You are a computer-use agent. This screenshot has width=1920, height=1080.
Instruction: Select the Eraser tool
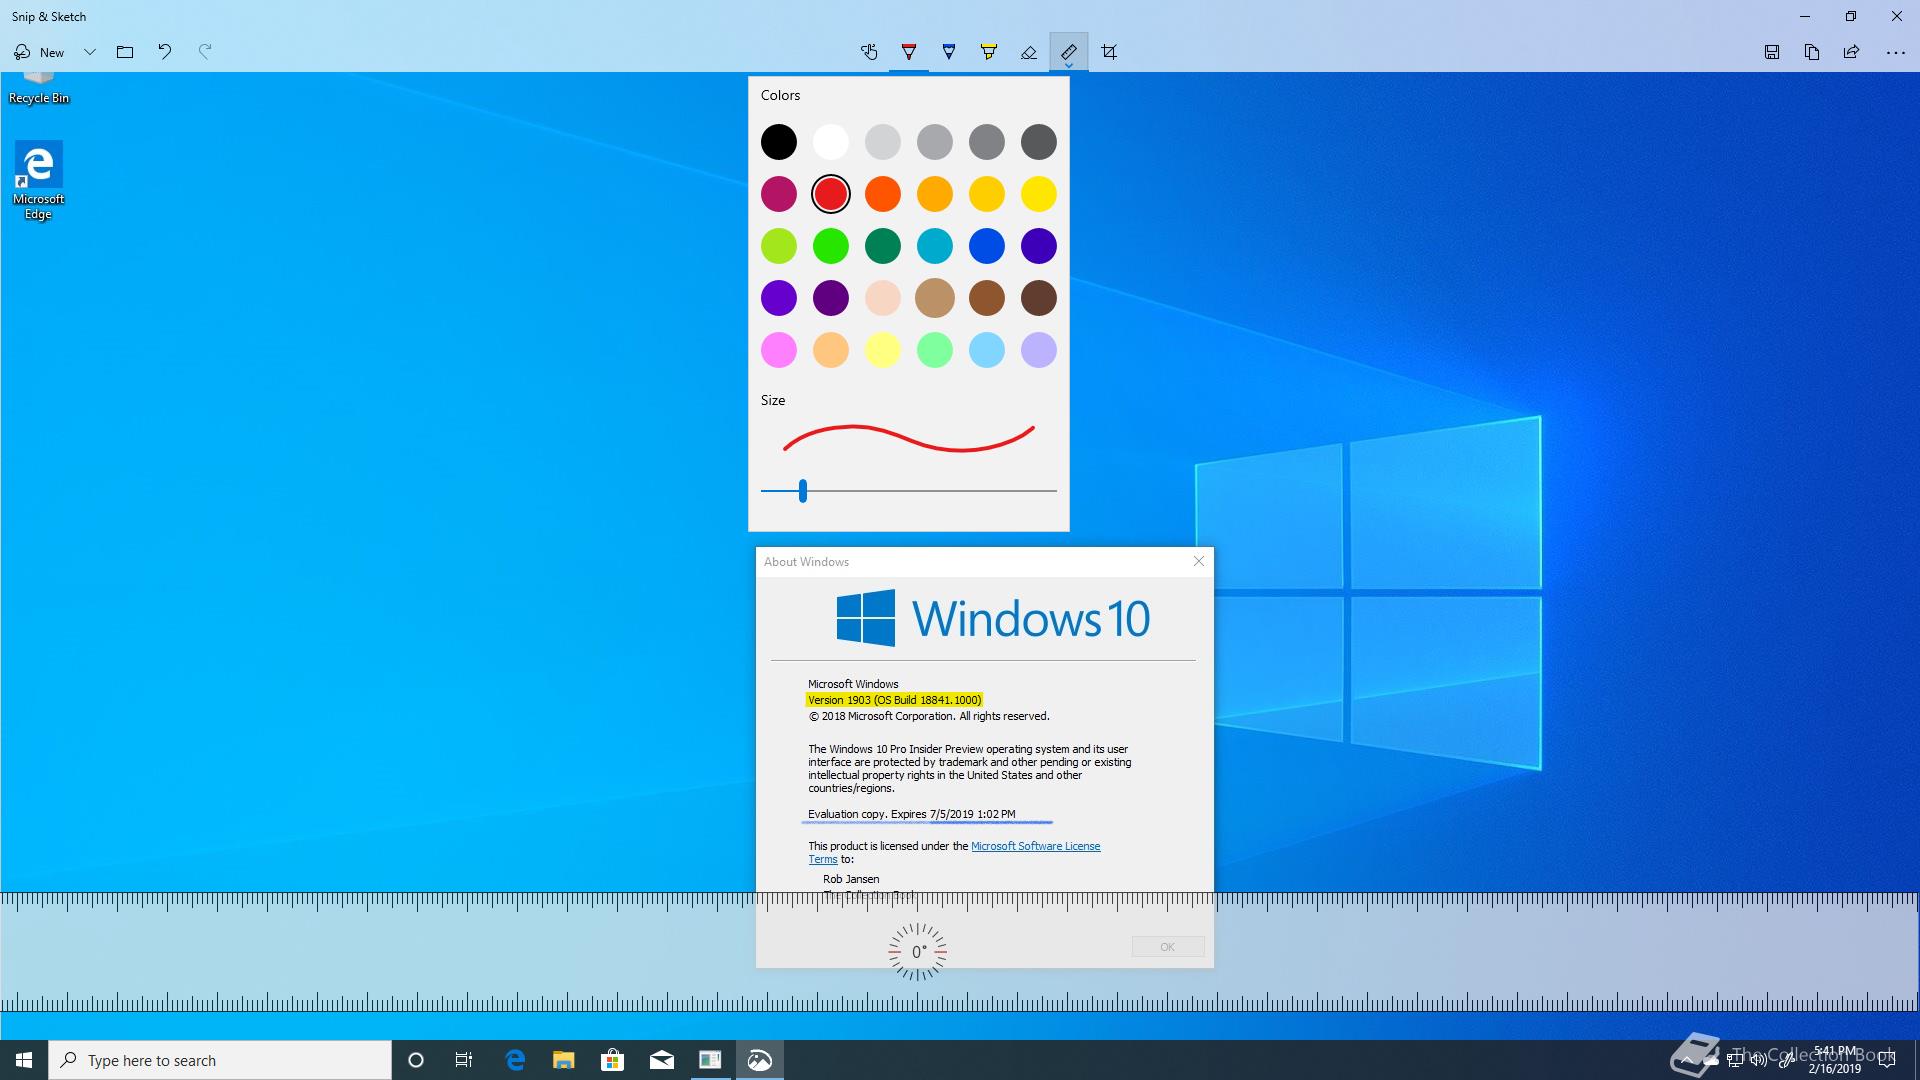1029,52
